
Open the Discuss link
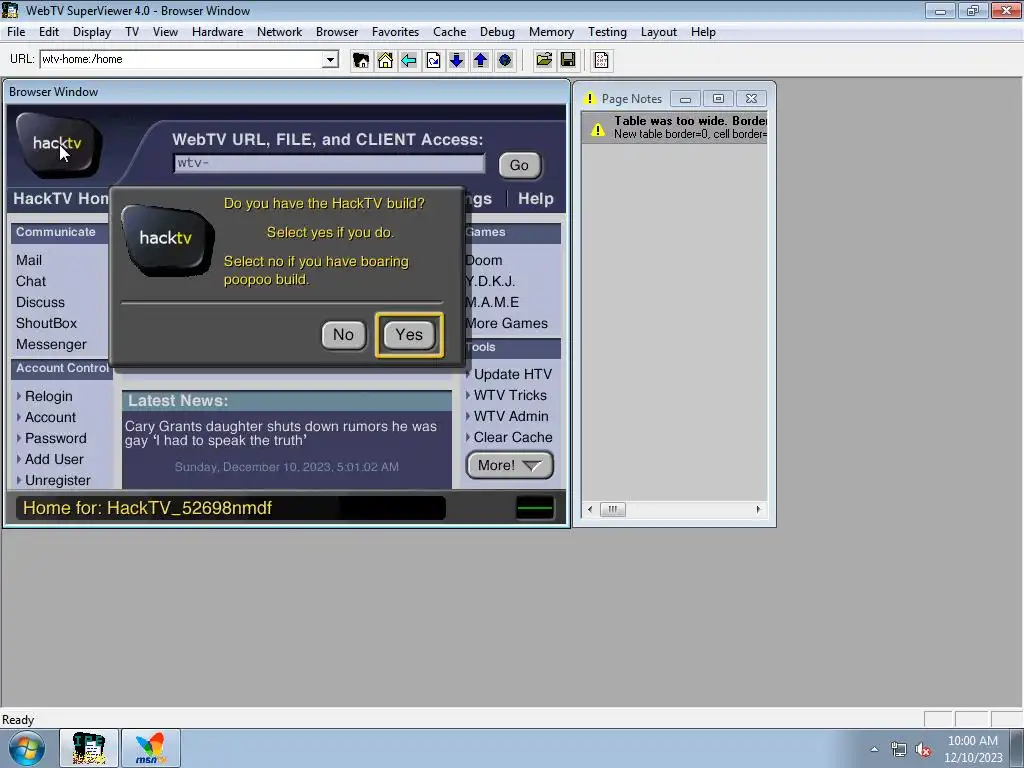tap(40, 302)
